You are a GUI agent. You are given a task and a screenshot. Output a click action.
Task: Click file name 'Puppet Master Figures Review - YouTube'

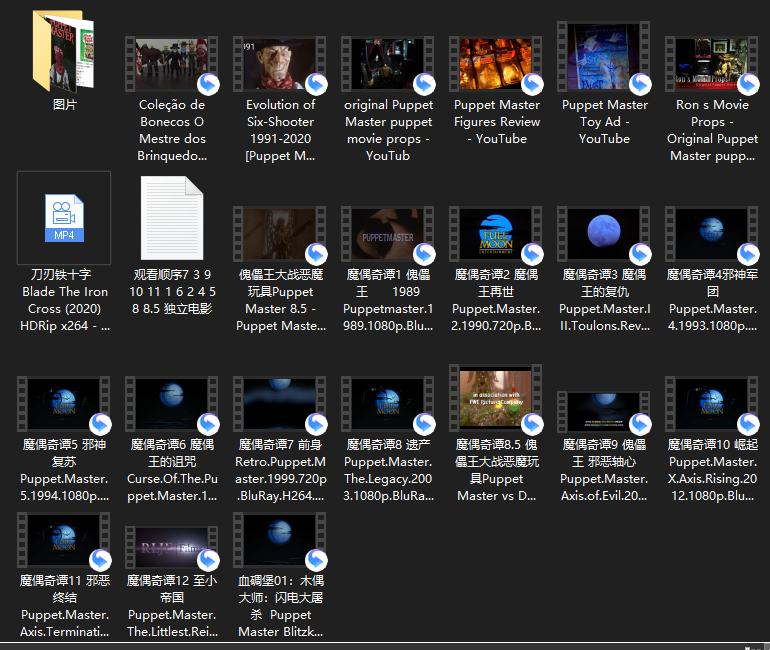[x=496, y=122]
